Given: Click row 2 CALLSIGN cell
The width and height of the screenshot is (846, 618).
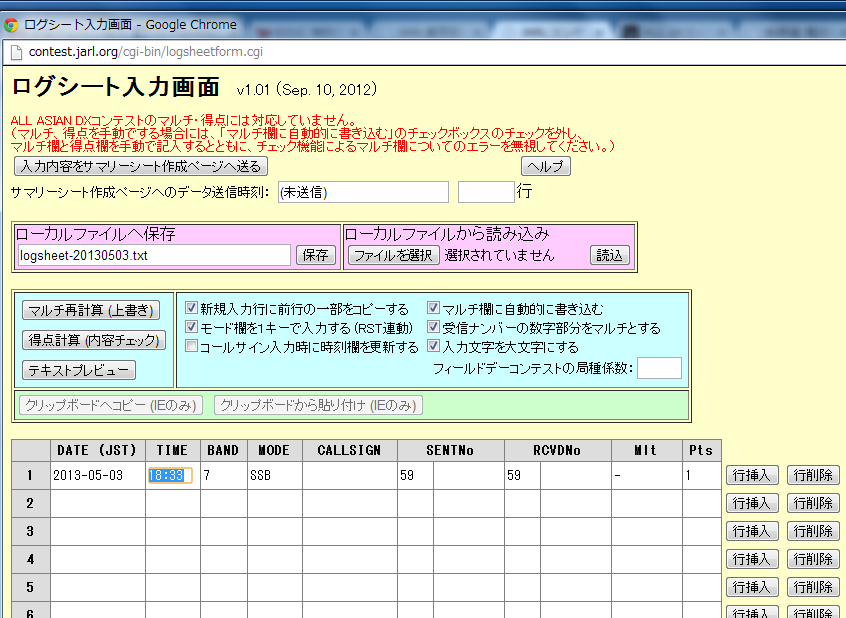Looking at the screenshot, I should tap(350, 504).
